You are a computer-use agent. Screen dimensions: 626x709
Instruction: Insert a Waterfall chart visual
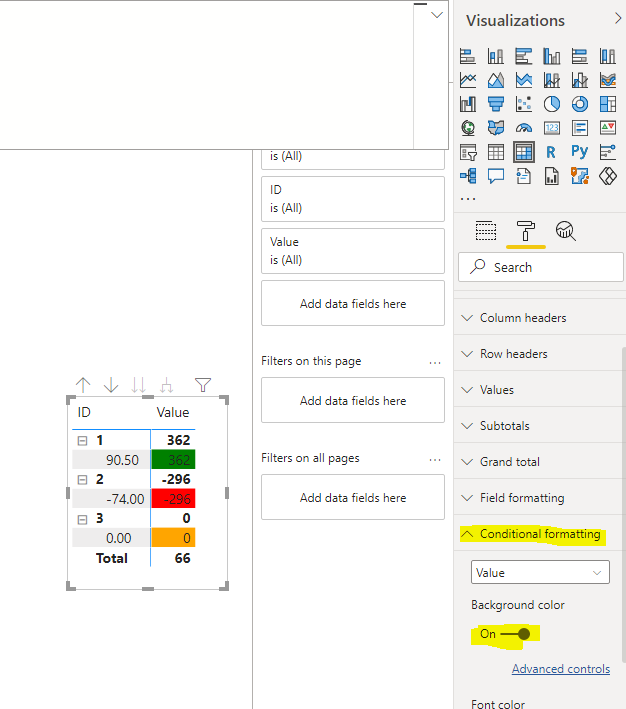(x=468, y=104)
